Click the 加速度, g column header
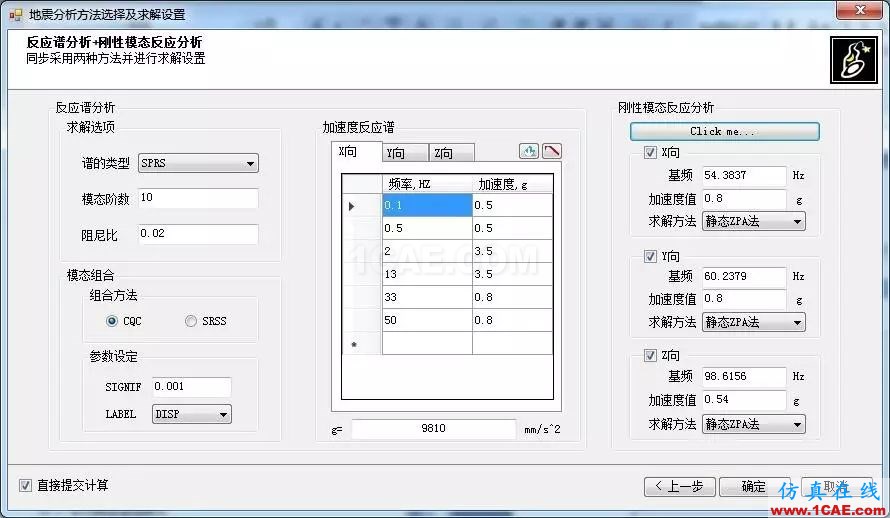 [x=513, y=184]
